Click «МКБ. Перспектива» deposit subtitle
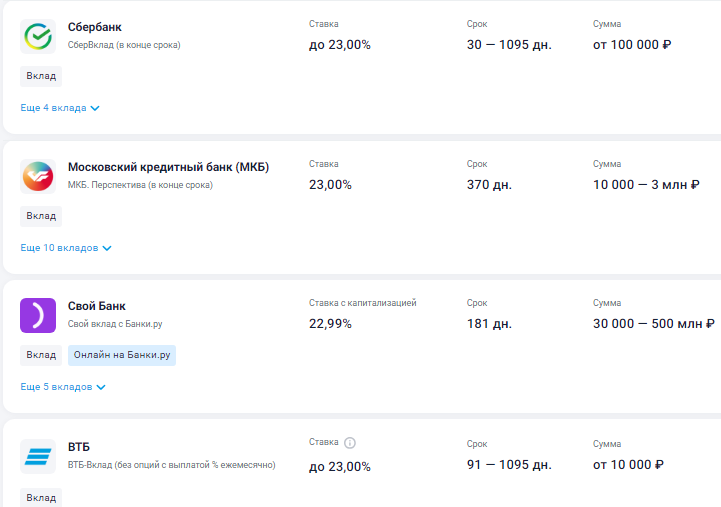 139,185
